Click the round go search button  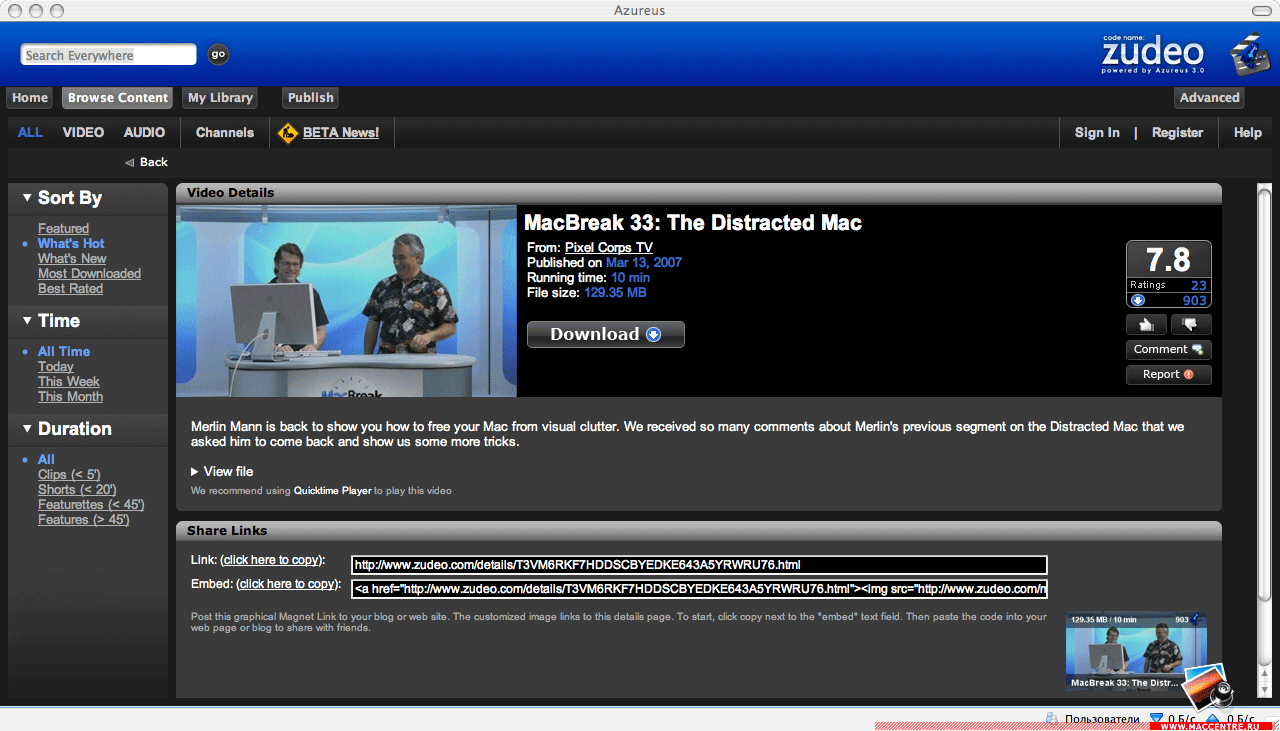[x=218, y=55]
